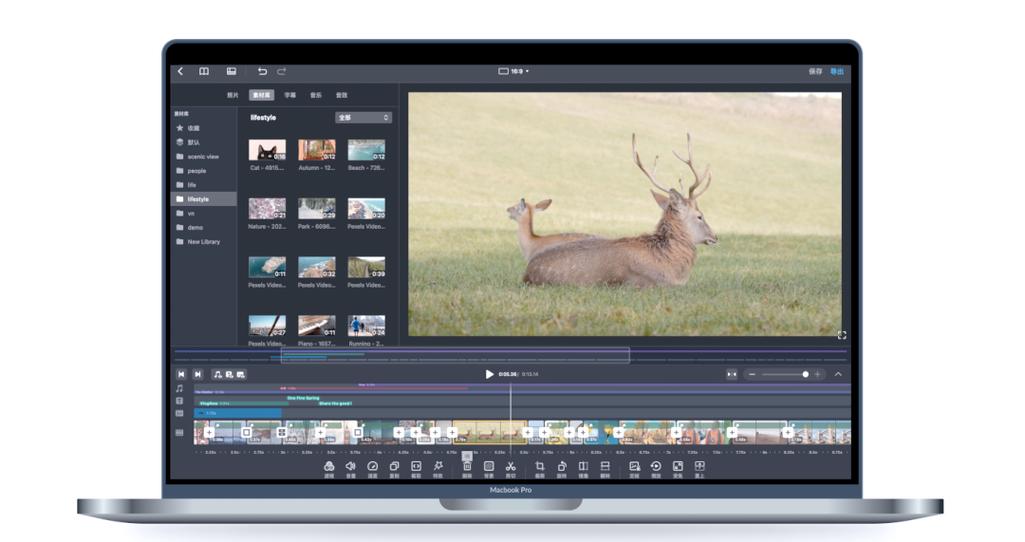Screen dimensions: 1025x542
Task: Open the magic wand effects tool
Action: pyautogui.click(x=438, y=466)
